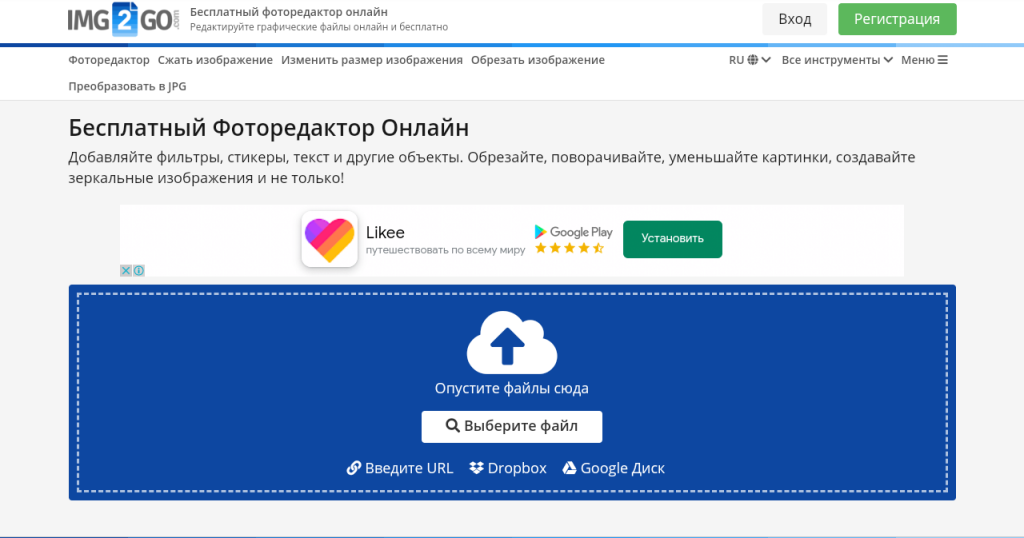1024x538 pixels.
Task: Close the ad with the X icon
Action: click(126, 270)
